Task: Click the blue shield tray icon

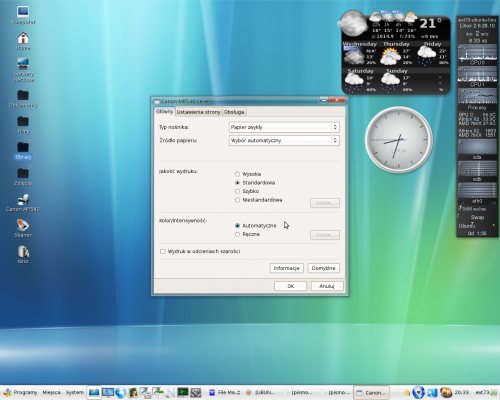Action: 418,392
